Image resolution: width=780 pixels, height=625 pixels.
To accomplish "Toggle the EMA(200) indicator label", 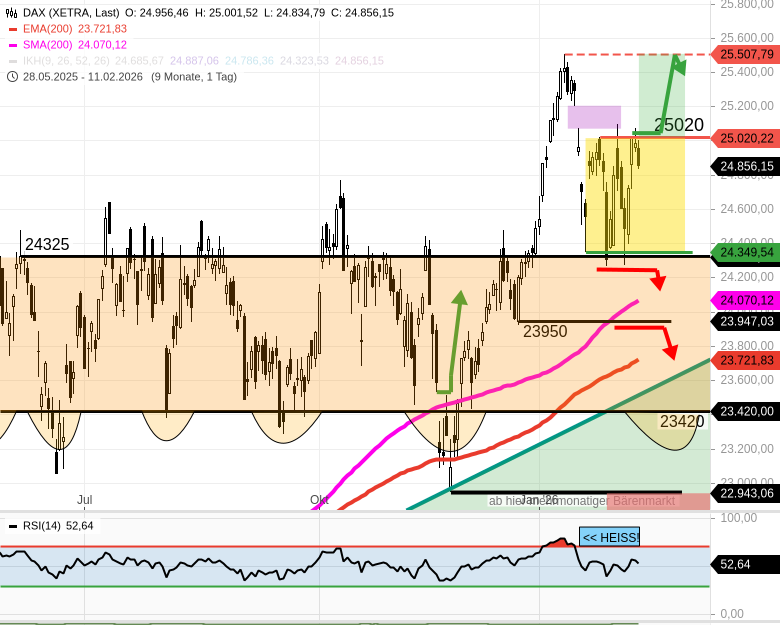I will pos(74,29).
